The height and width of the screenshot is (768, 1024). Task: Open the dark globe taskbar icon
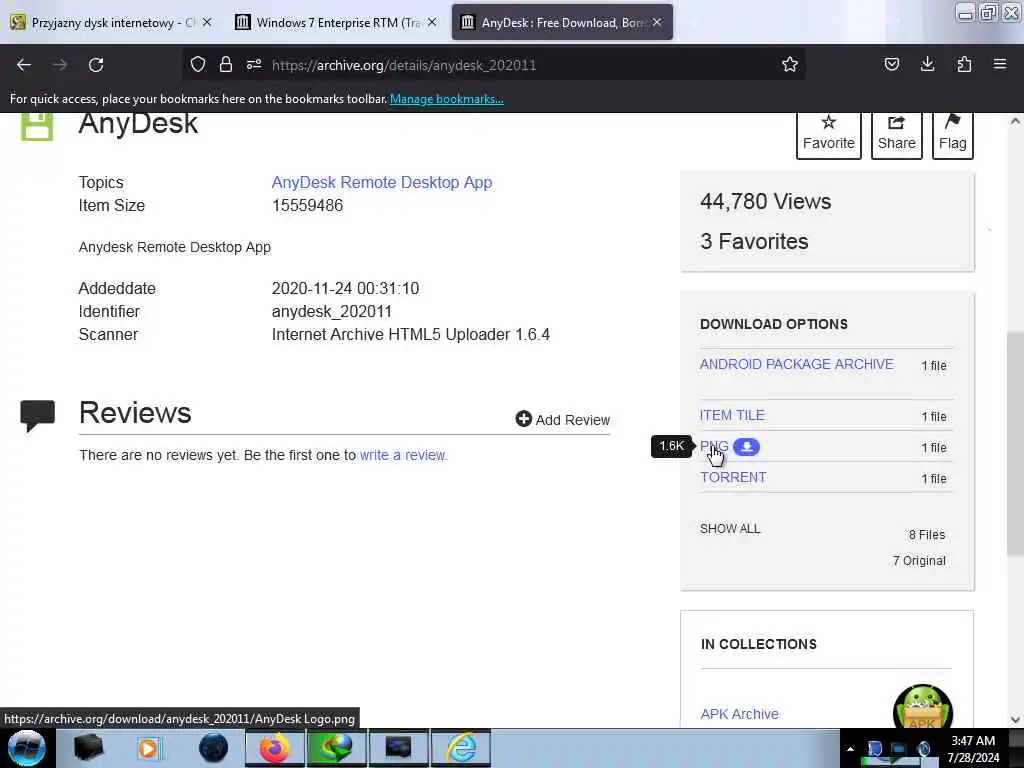pos(213,748)
